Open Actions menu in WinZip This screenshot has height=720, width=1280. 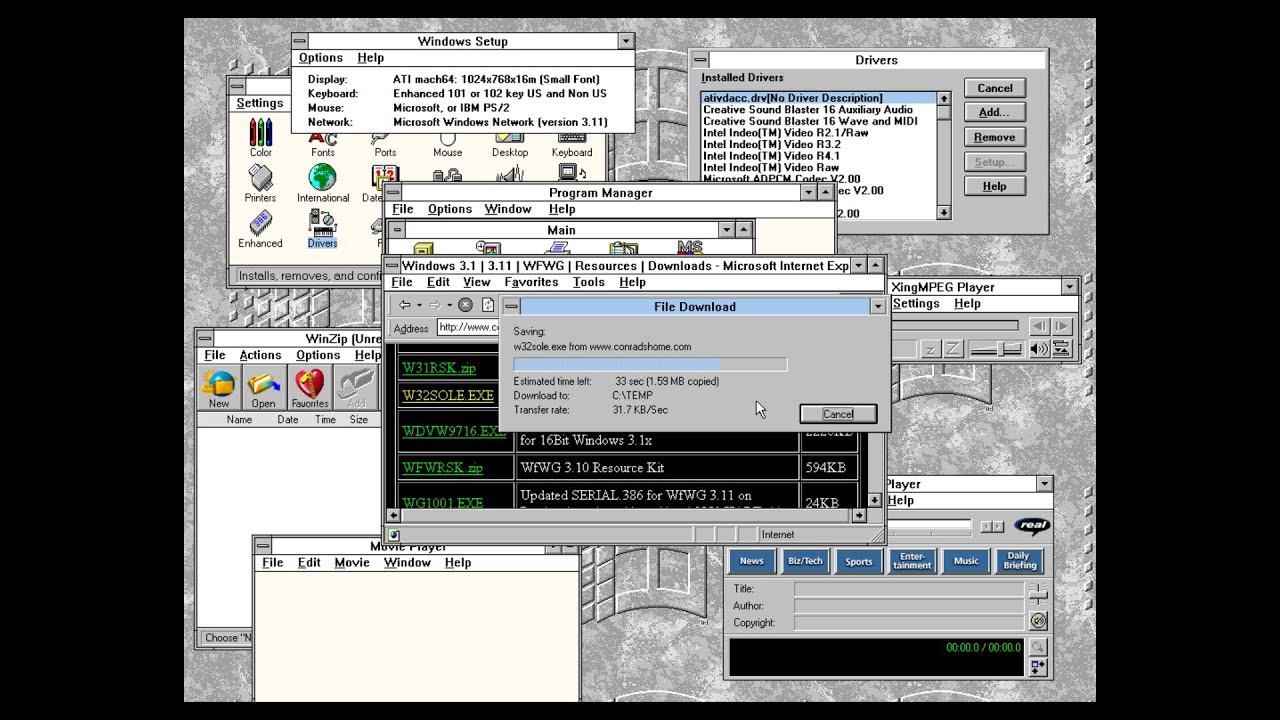260,355
